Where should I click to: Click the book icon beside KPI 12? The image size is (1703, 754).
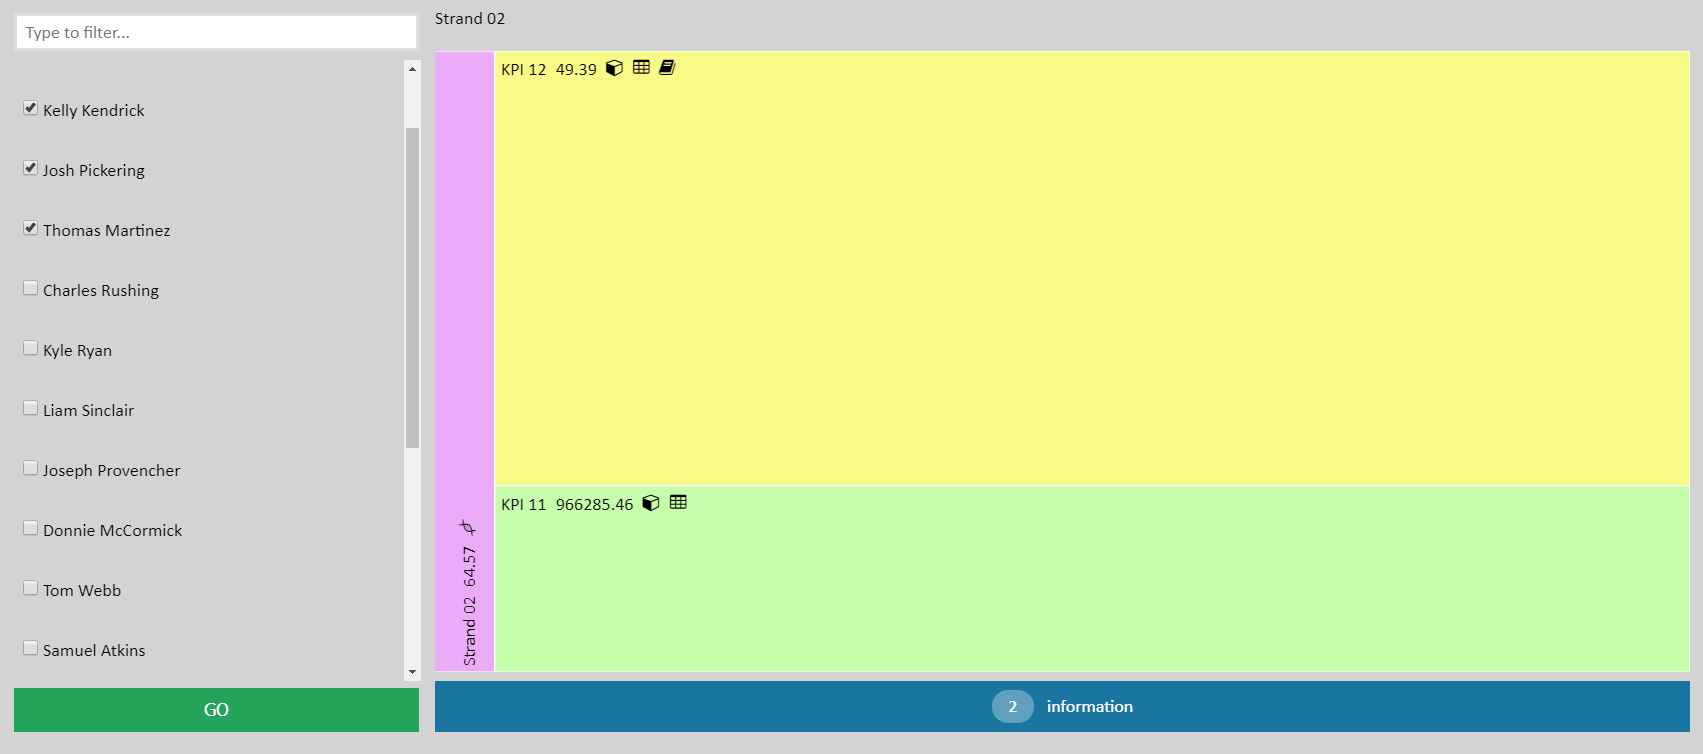click(x=667, y=67)
